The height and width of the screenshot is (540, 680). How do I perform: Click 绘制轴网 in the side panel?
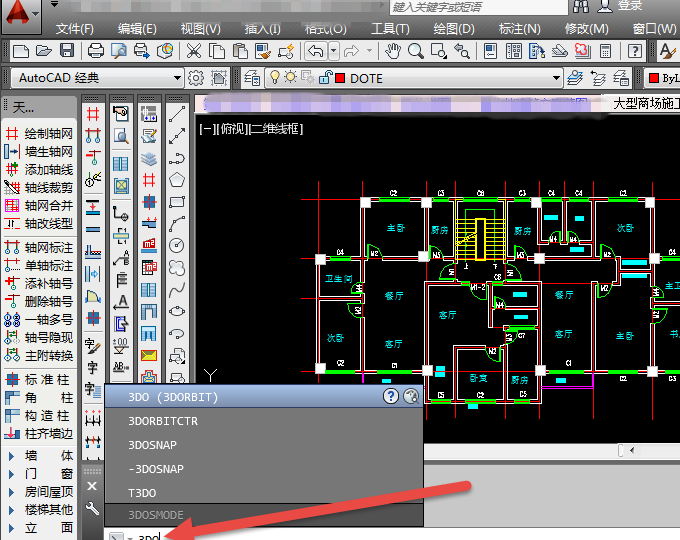click(39, 134)
